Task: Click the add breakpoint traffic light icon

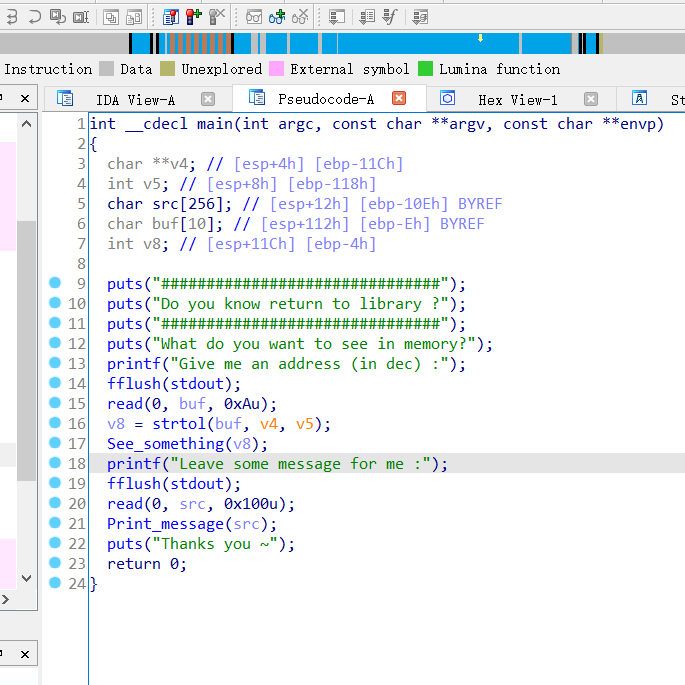Action: 194,17
